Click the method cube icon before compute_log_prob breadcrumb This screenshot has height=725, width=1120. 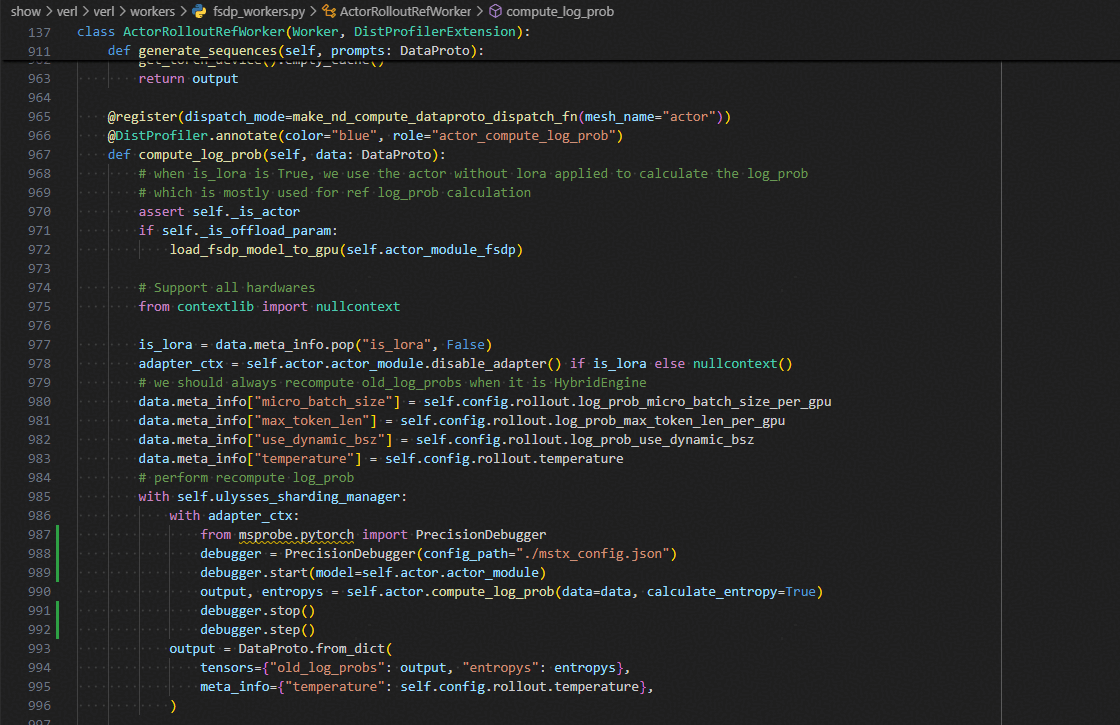pyautogui.click(x=495, y=11)
